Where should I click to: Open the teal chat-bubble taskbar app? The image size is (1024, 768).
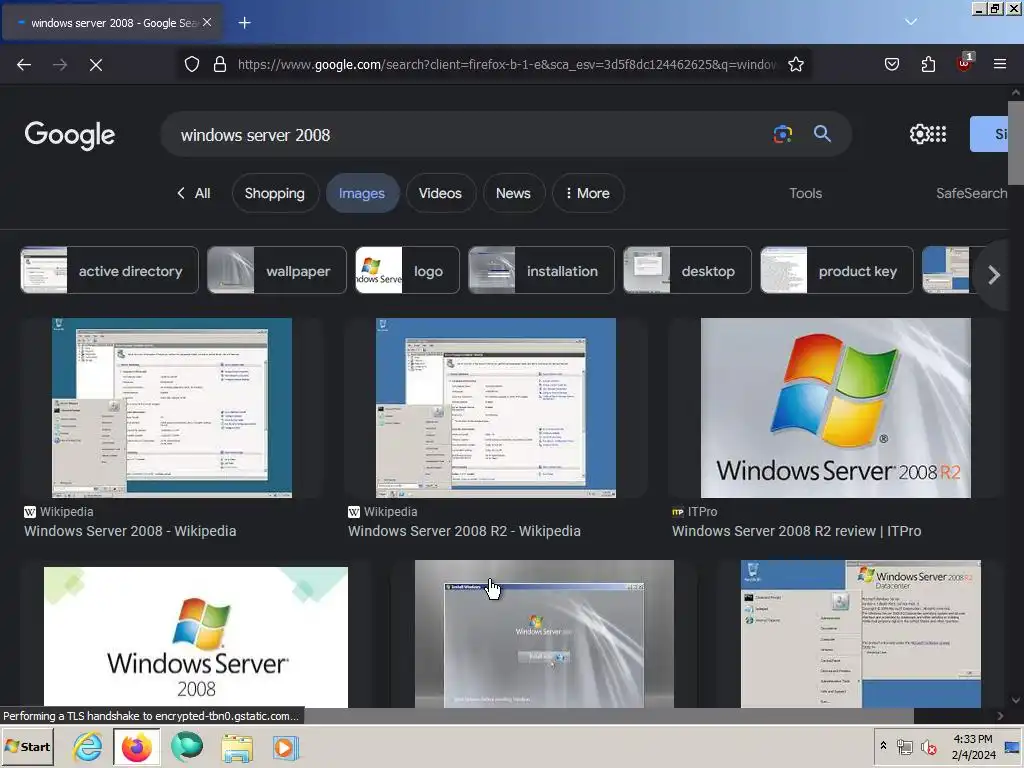(x=187, y=747)
